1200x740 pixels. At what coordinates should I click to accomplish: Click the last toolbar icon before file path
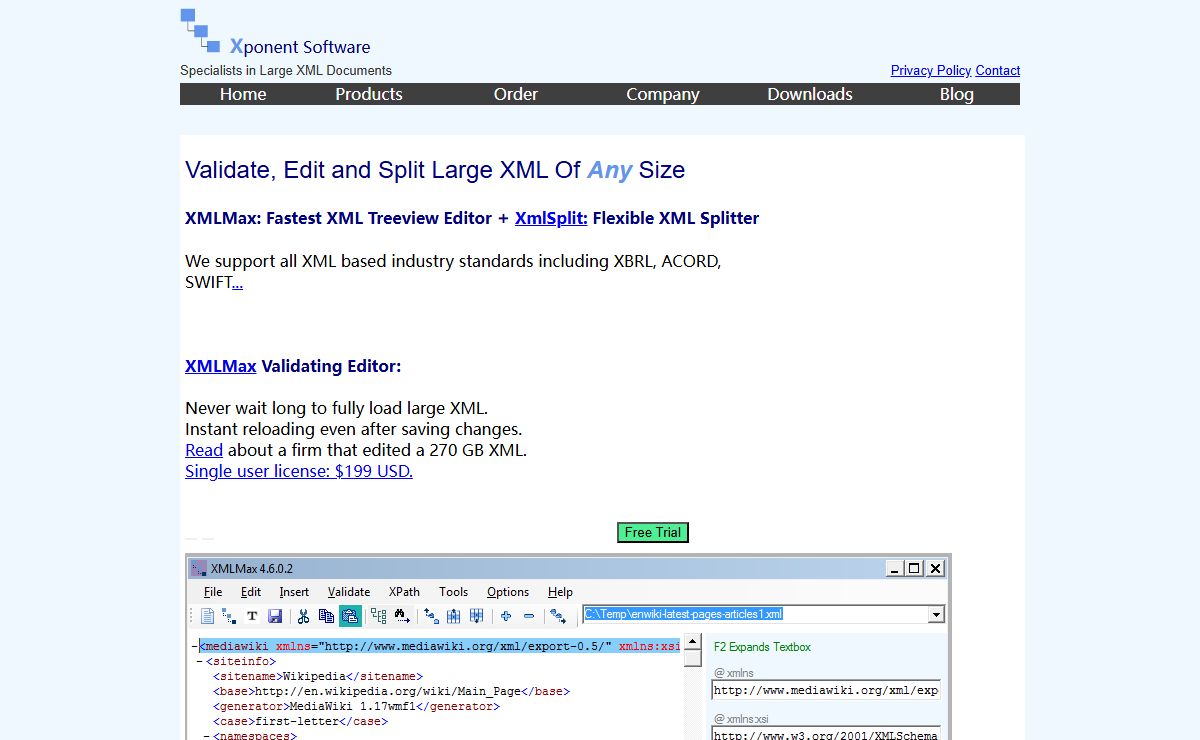[x=558, y=616]
